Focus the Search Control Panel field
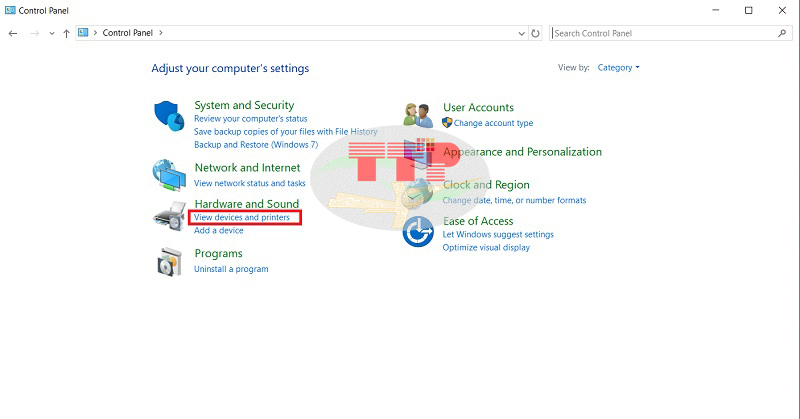This screenshot has height=419, width=800. point(671,33)
